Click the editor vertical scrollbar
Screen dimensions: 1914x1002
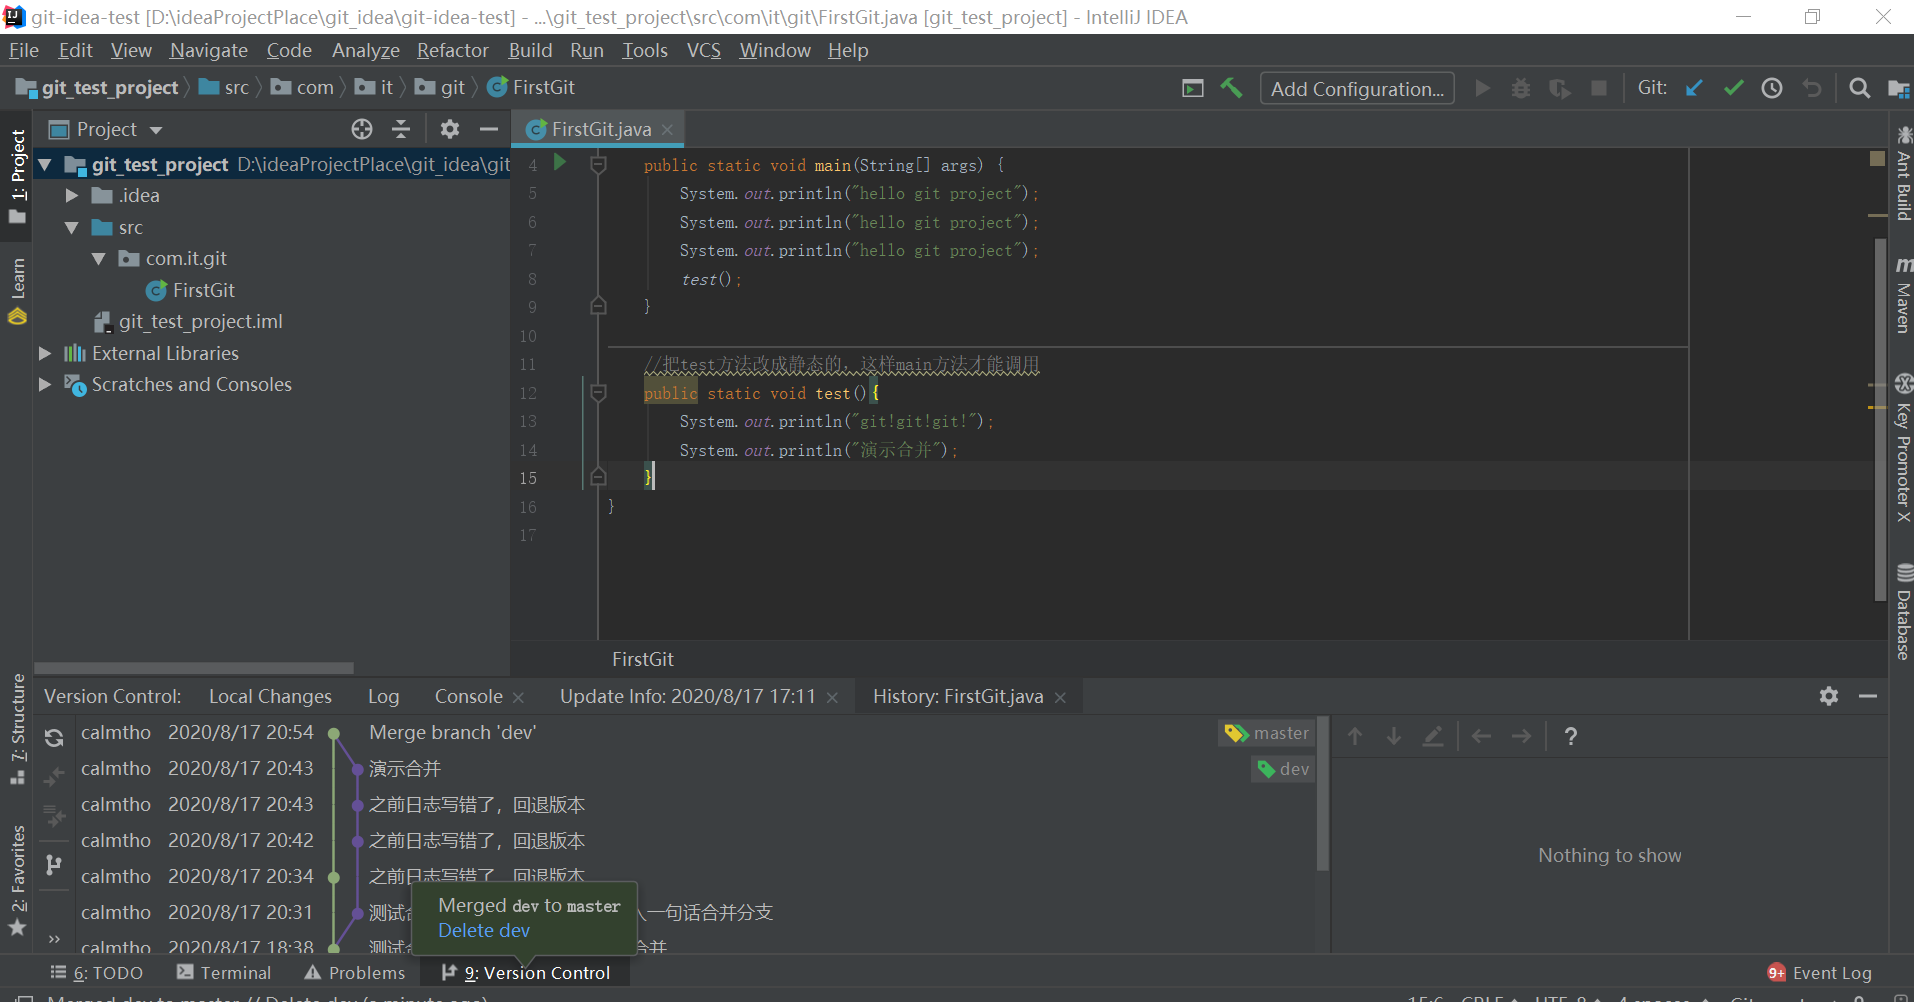pos(1880,420)
